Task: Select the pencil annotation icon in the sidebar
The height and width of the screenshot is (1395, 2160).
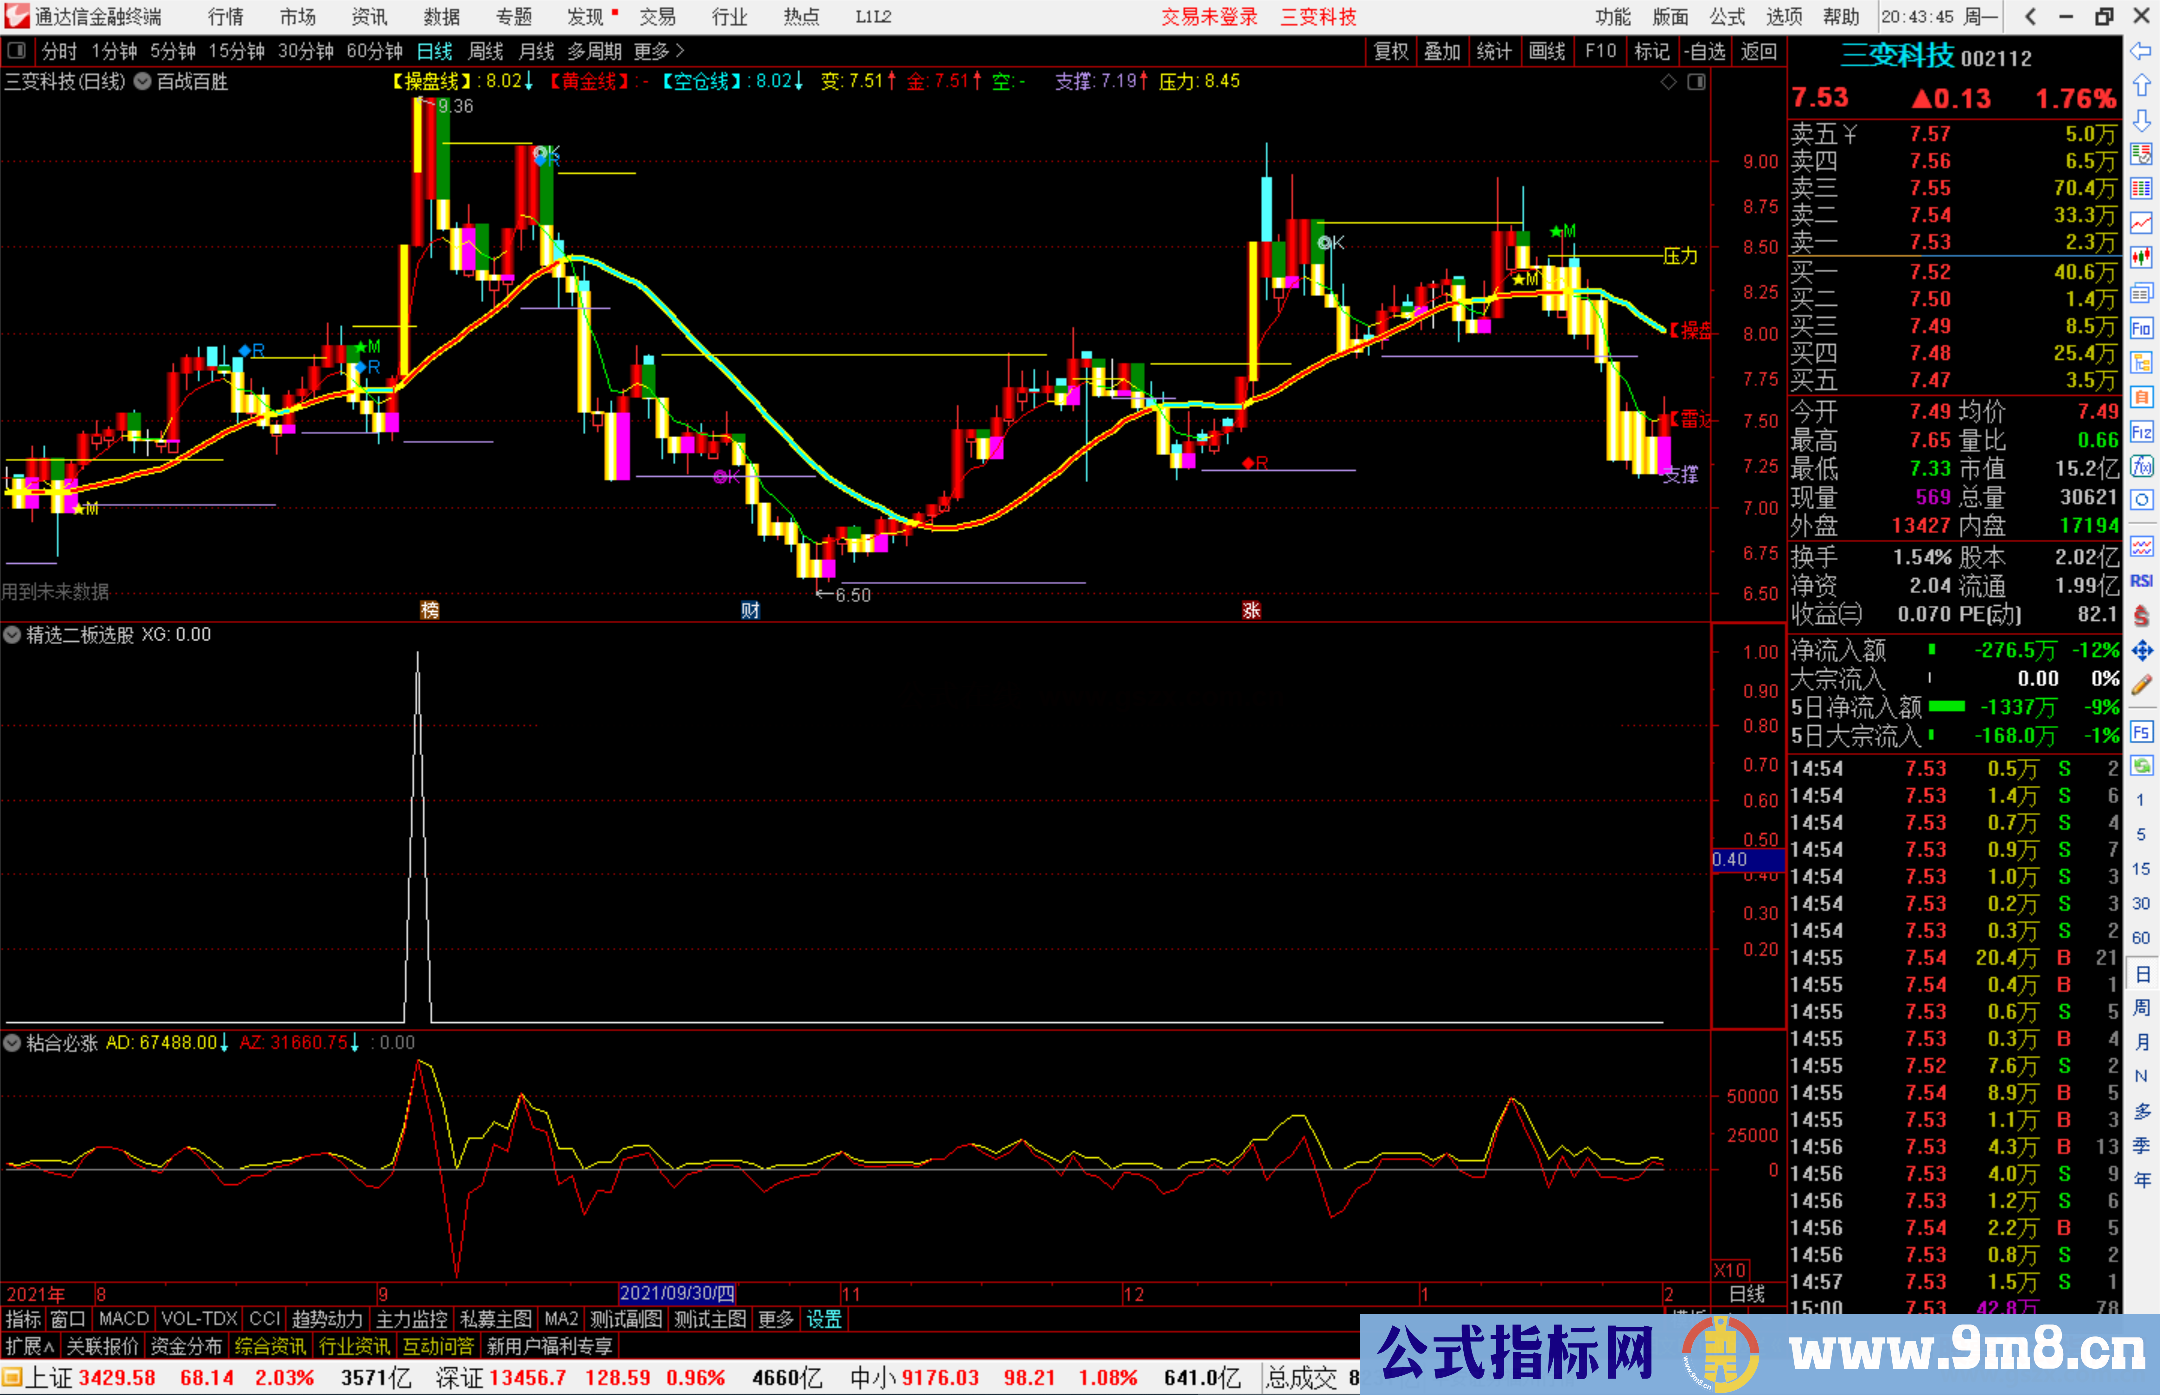Action: [x=2142, y=684]
